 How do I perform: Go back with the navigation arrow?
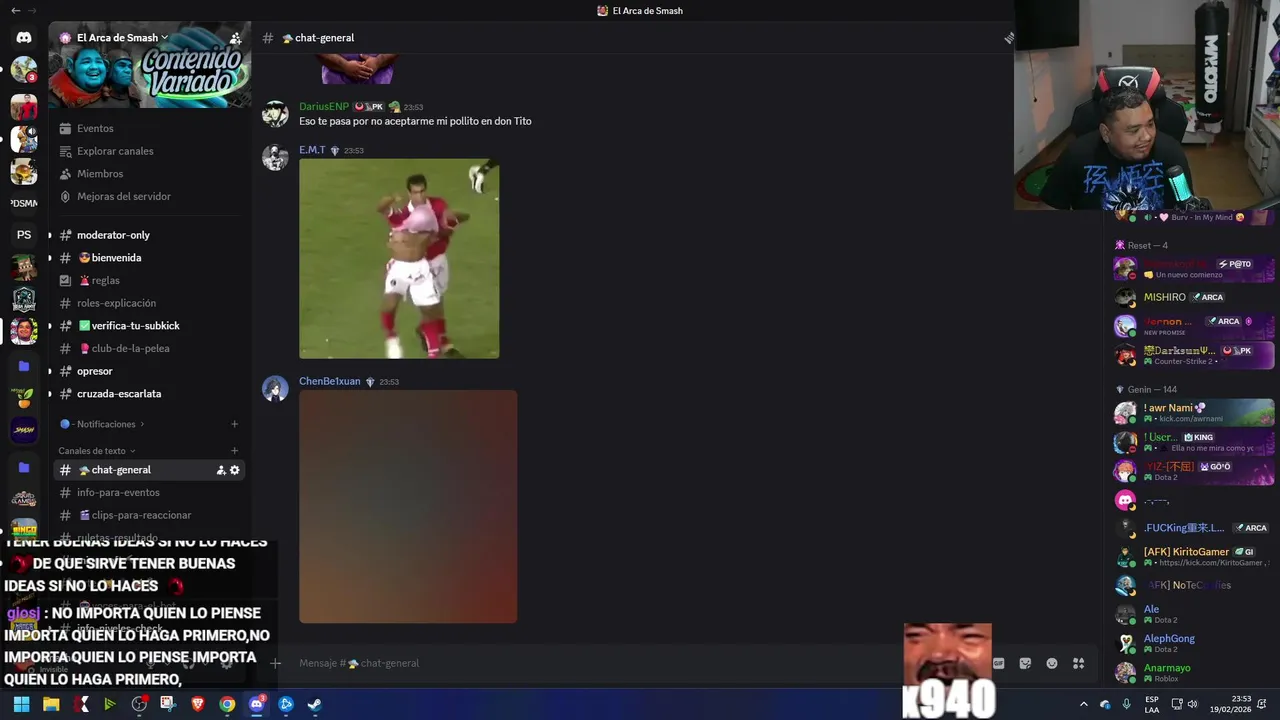pyautogui.click(x=15, y=11)
